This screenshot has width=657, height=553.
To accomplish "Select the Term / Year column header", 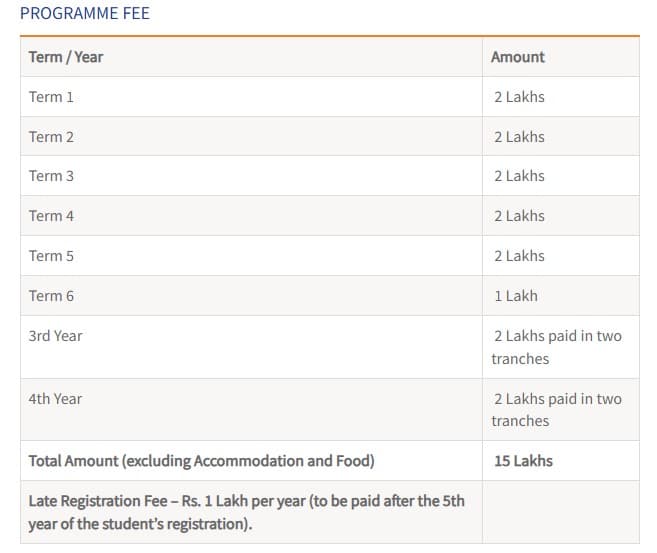I will (x=66, y=57).
